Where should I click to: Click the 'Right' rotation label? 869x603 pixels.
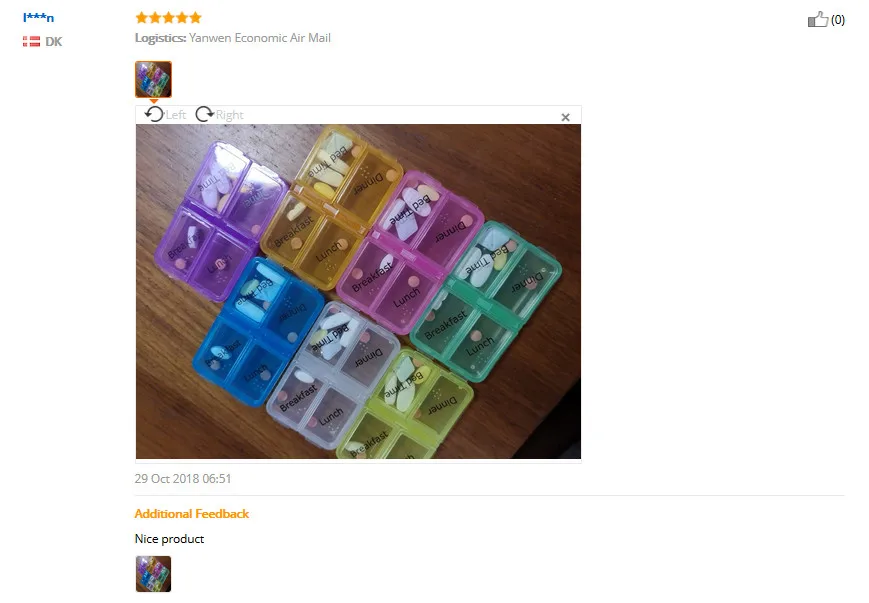click(x=229, y=115)
